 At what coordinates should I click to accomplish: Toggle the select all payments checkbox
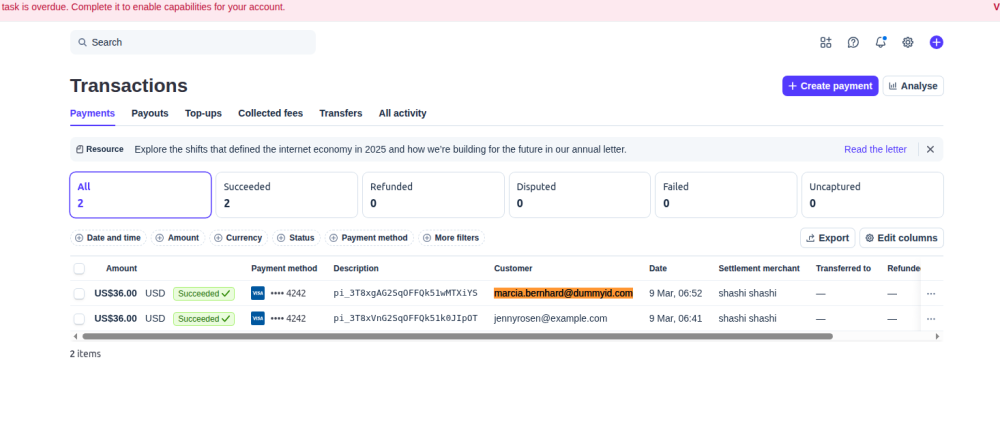(x=79, y=268)
